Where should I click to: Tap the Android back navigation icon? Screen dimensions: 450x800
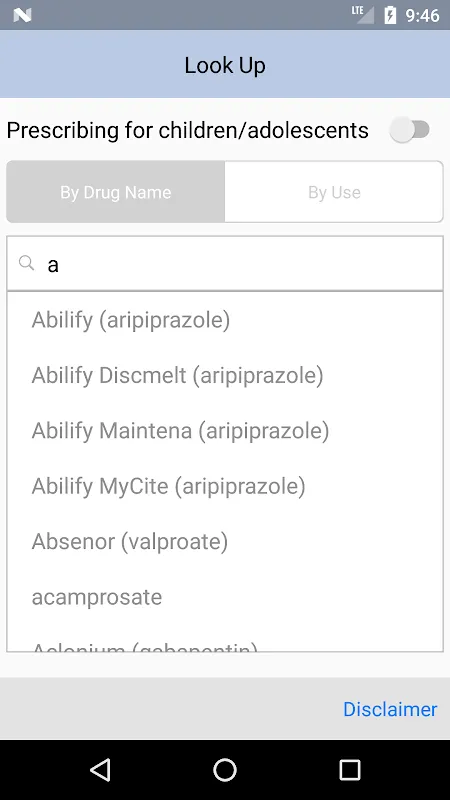pos(100,769)
